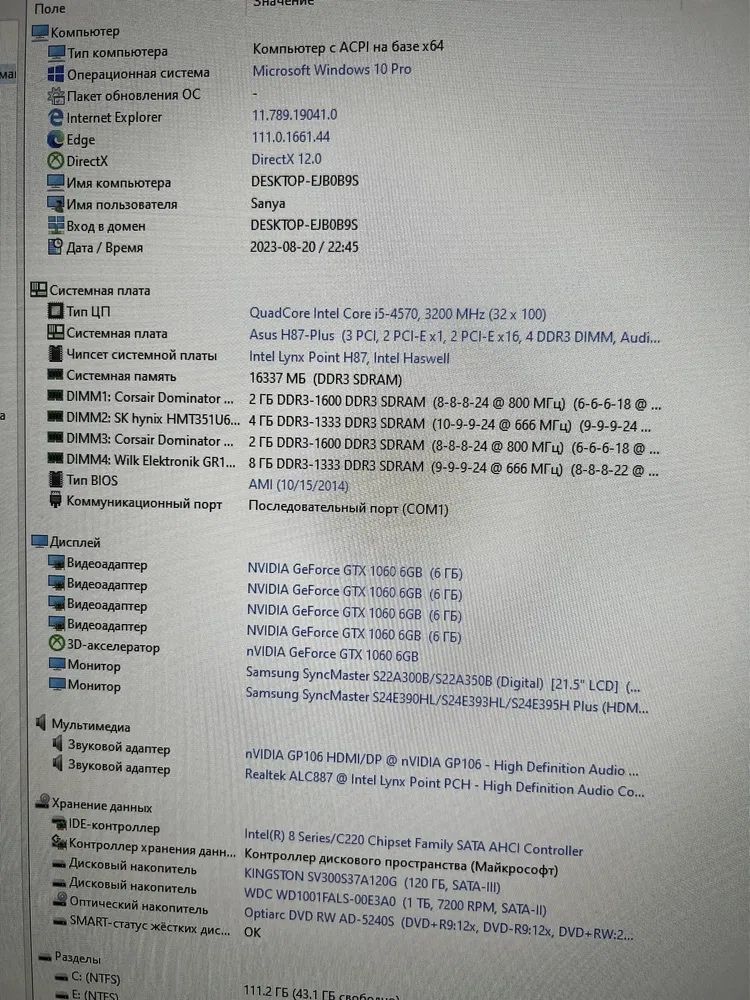Screen dimensions: 750x1000
Task: Click the Дисплей section monitor icon
Action: pos(40,542)
